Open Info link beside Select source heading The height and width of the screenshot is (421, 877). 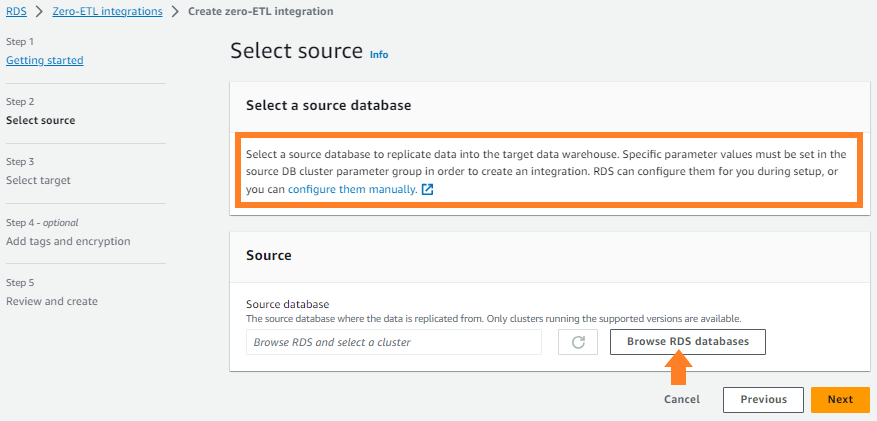(x=379, y=54)
